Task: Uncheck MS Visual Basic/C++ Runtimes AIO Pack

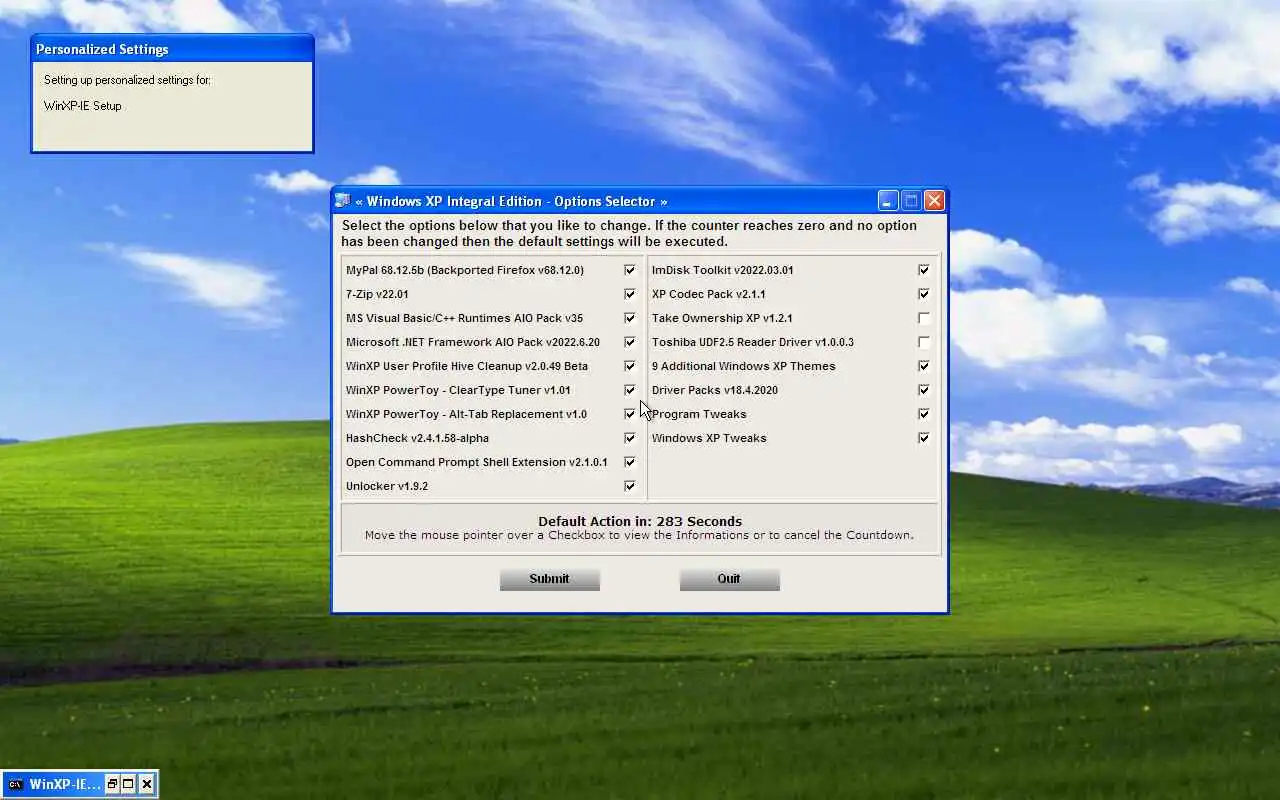Action: pos(630,318)
